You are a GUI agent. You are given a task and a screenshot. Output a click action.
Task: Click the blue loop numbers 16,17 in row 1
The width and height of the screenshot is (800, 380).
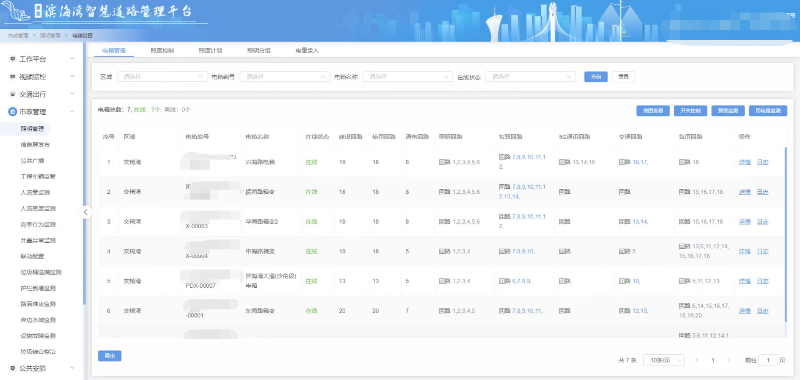click(x=640, y=162)
